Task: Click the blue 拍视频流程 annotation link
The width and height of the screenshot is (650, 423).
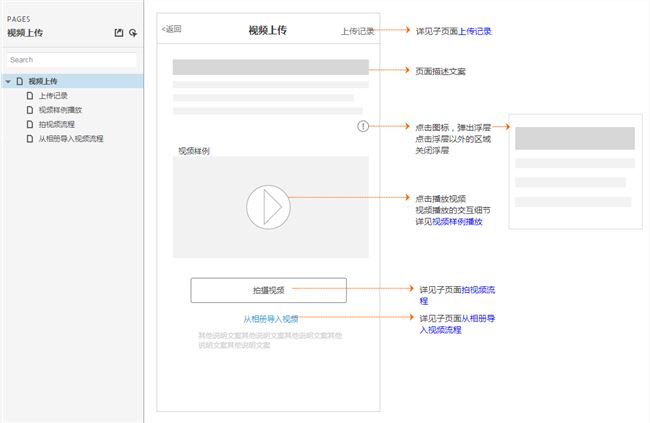Action: coord(484,289)
